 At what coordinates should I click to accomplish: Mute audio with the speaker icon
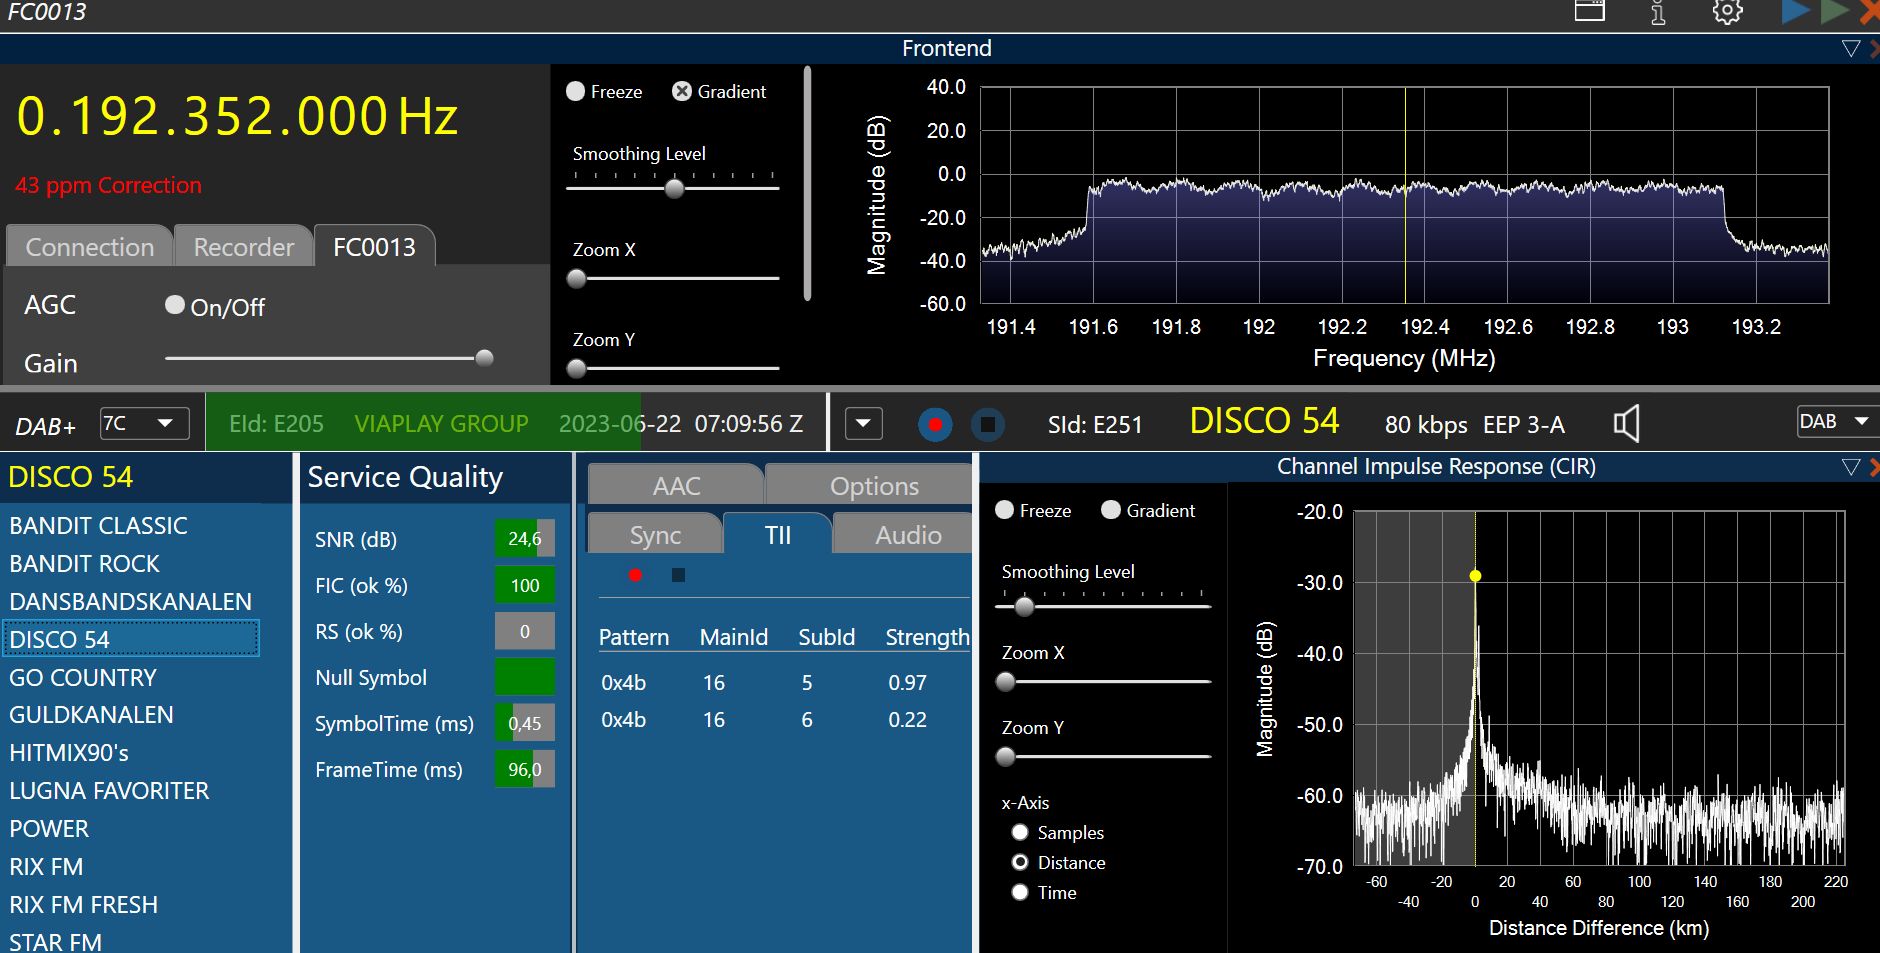pyautogui.click(x=1627, y=424)
